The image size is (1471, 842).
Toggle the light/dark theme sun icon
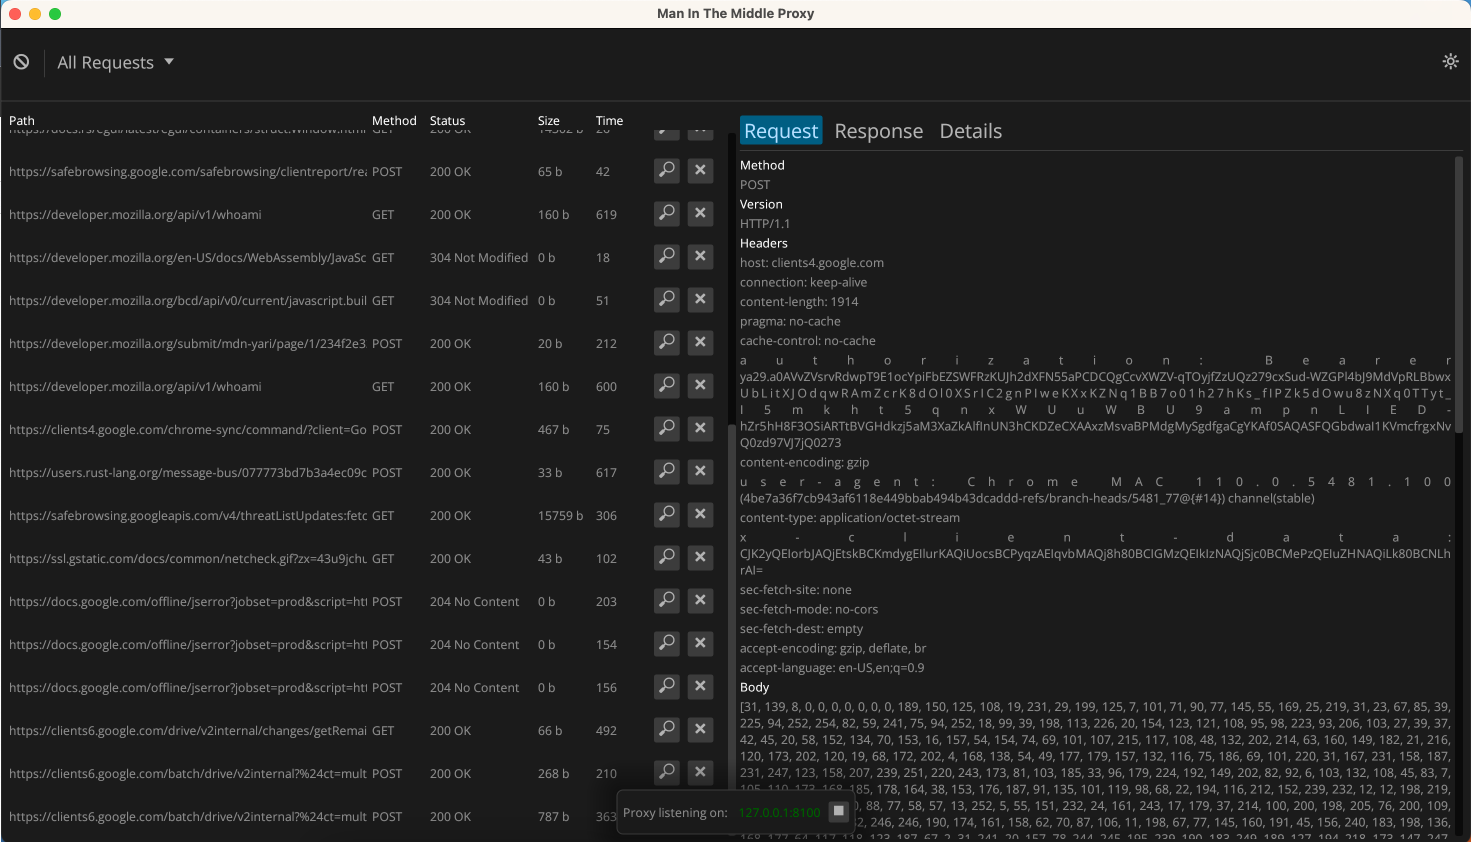pos(1450,62)
